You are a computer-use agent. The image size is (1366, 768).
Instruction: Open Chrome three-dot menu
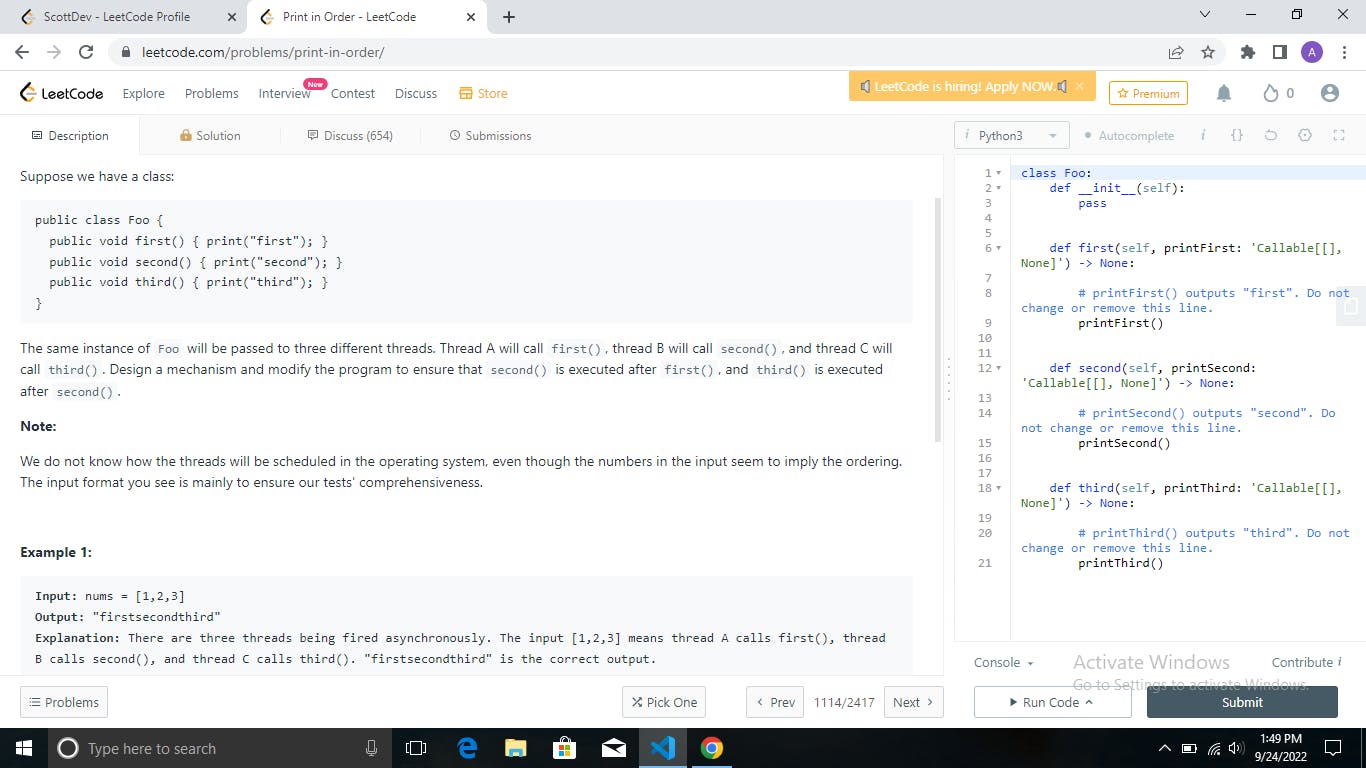coord(1344,52)
